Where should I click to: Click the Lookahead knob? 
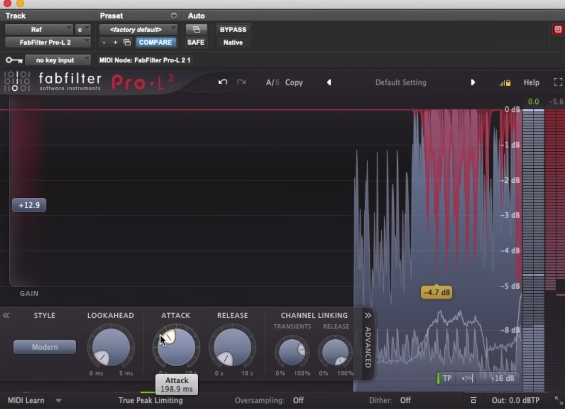coord(111,347)
